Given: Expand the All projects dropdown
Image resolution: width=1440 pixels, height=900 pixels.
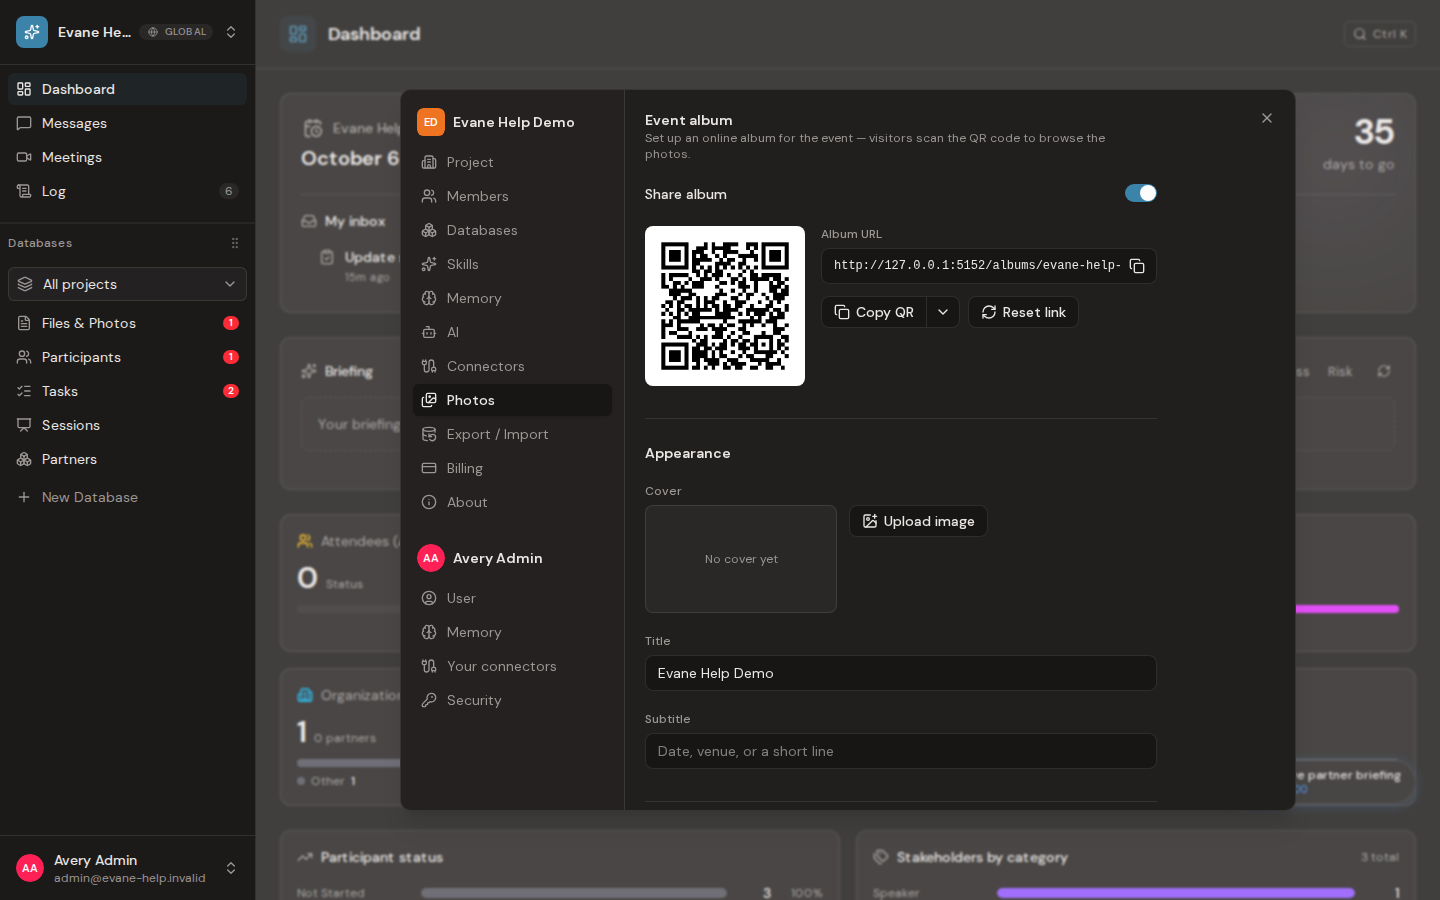Looking at the screenshot, I should click(127, 284).
